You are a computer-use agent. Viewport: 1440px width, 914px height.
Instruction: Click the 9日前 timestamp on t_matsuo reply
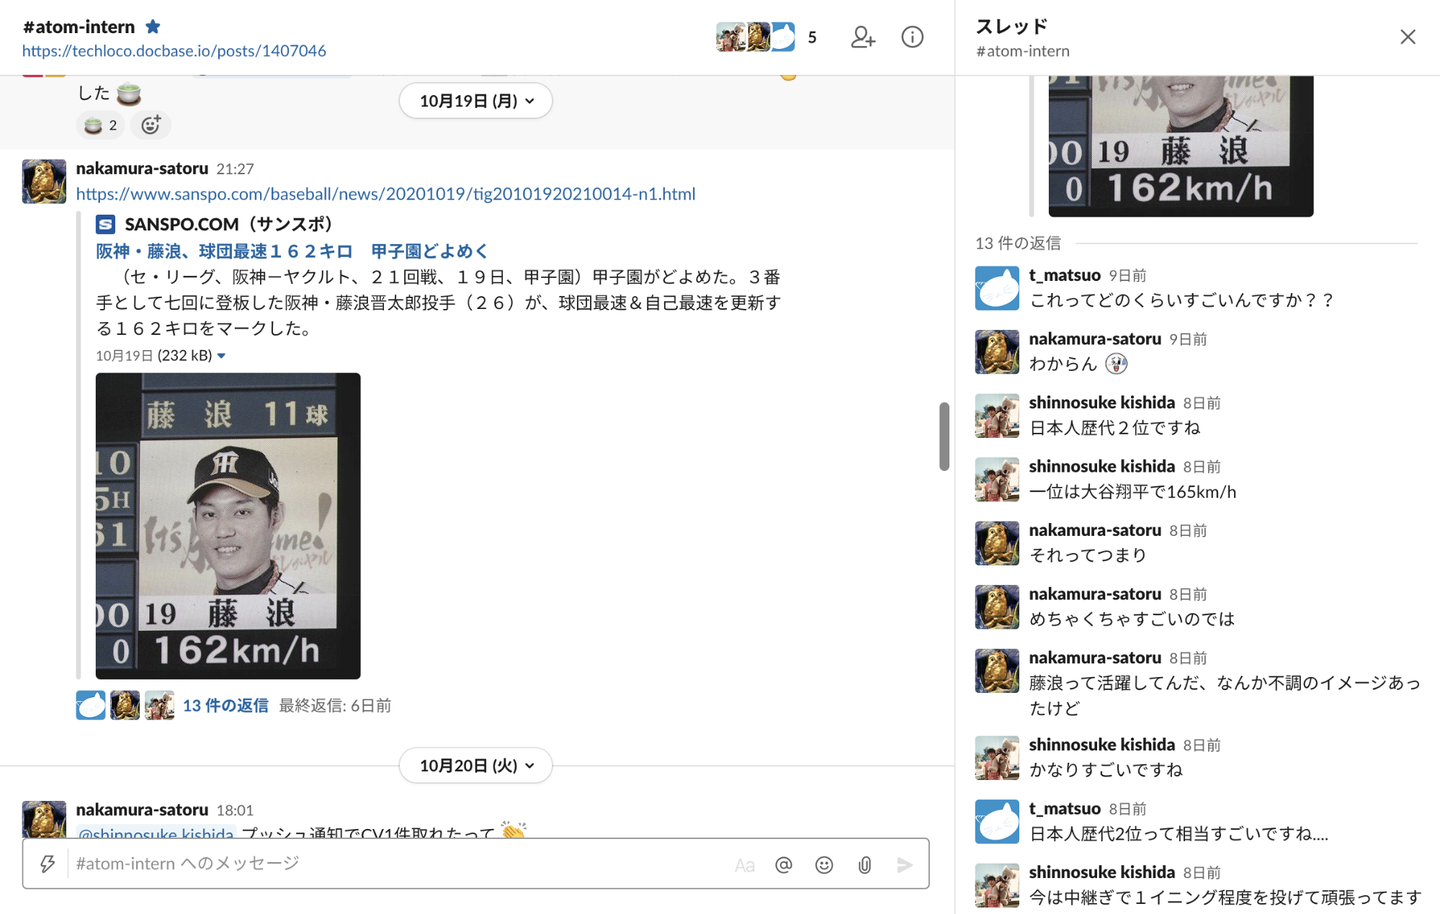(x=1128, y=276)
